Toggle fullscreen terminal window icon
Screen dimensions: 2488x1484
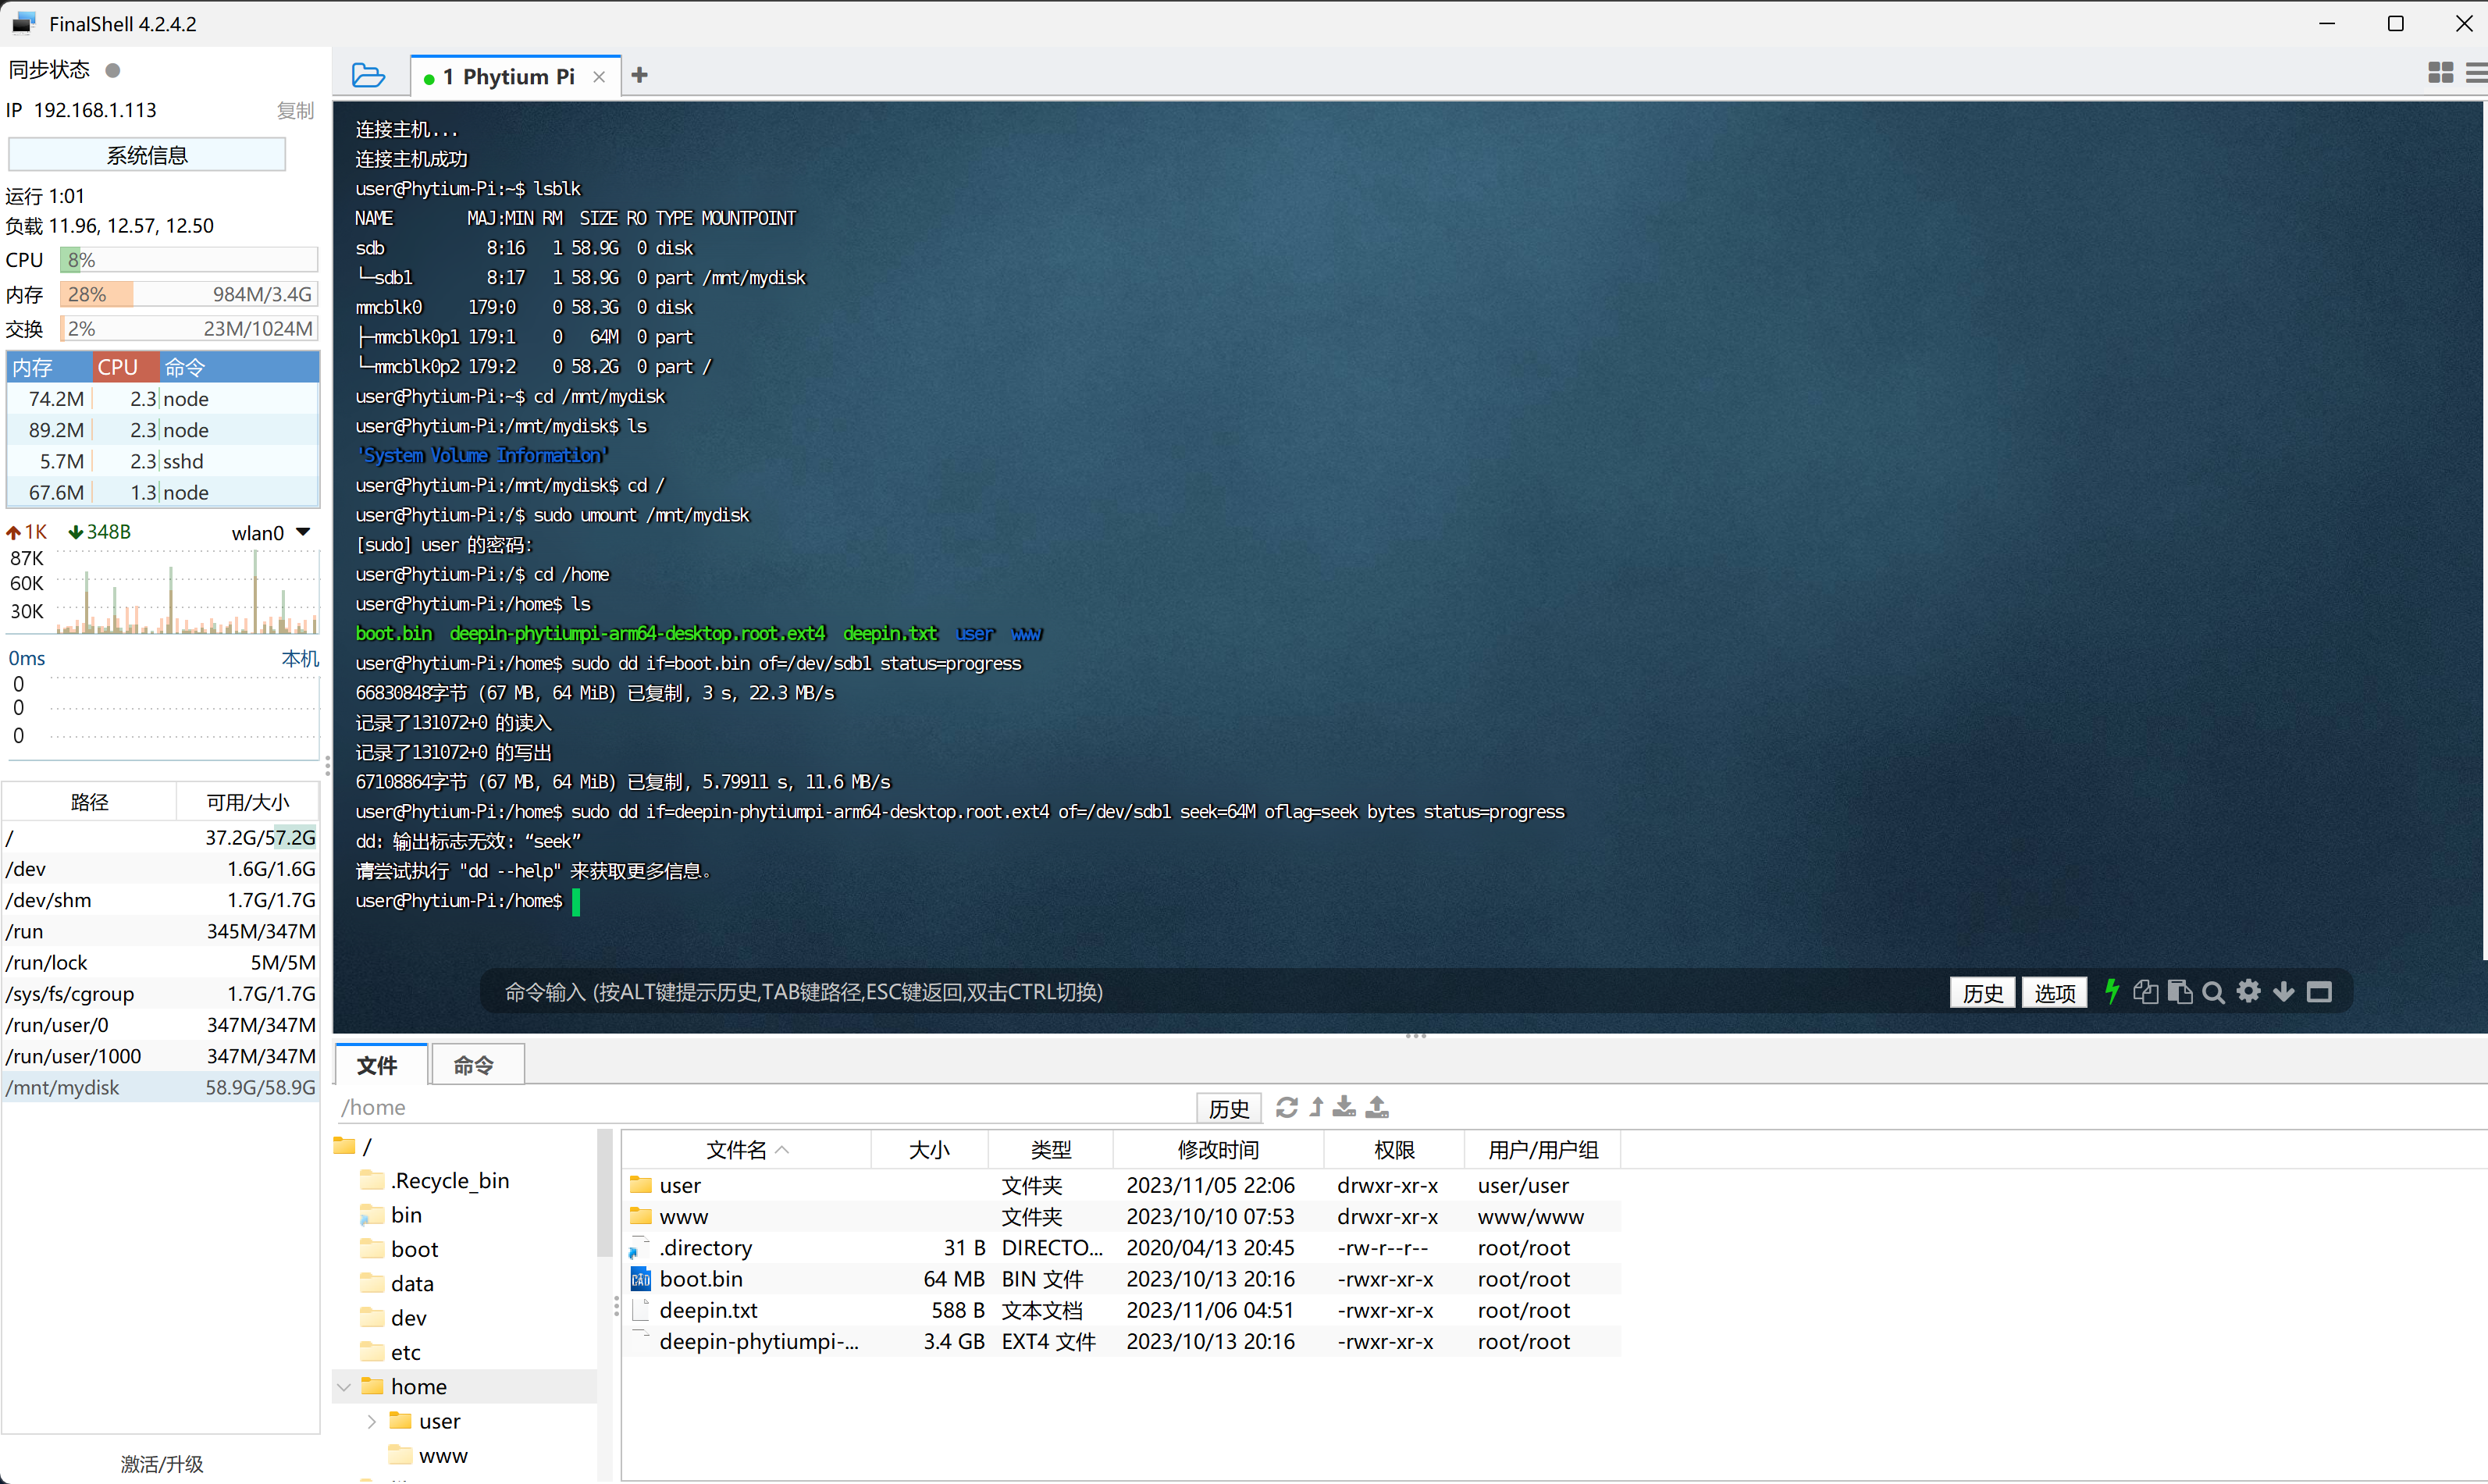point(2320,992)
